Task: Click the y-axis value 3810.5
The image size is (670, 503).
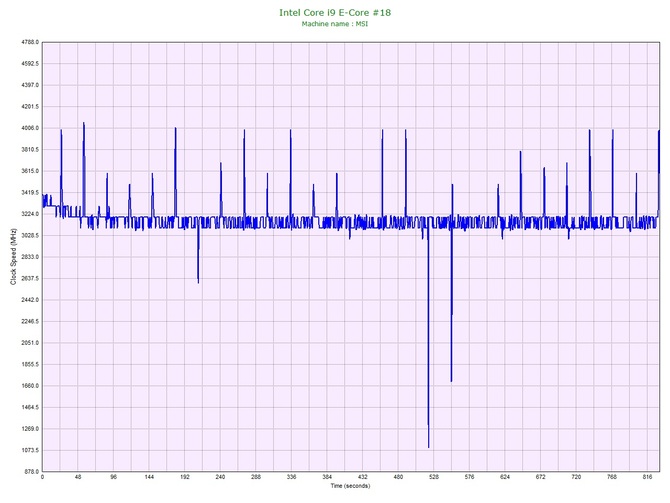Action: coord(30,150)
